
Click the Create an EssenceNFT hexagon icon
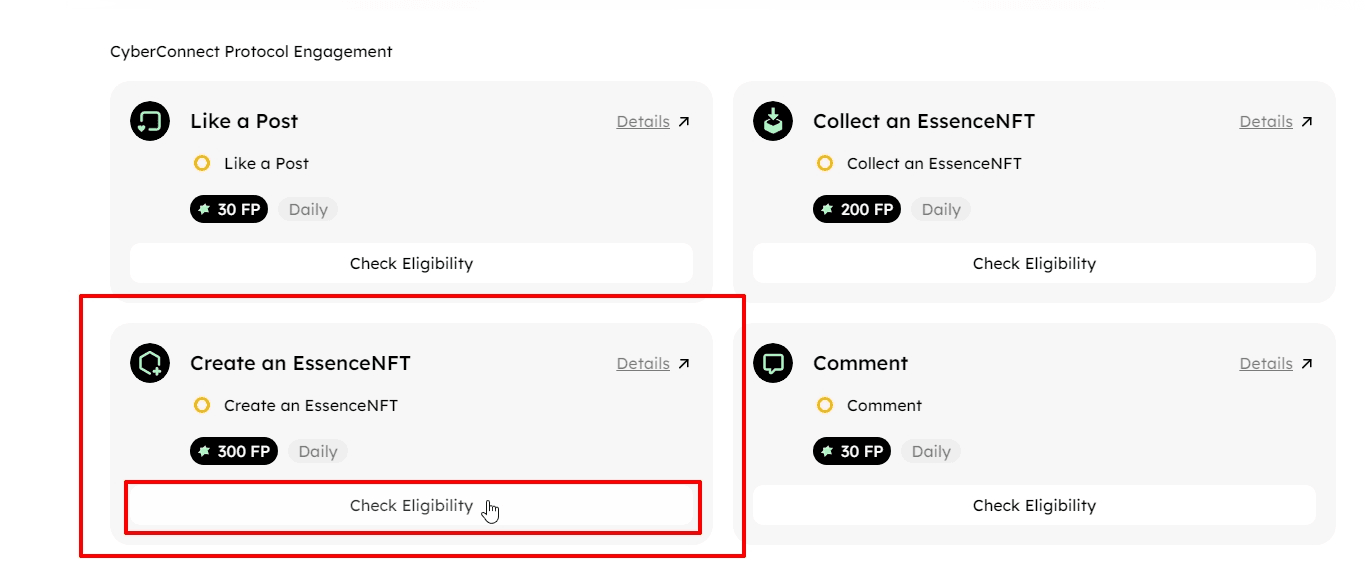(x=150, y=363)
